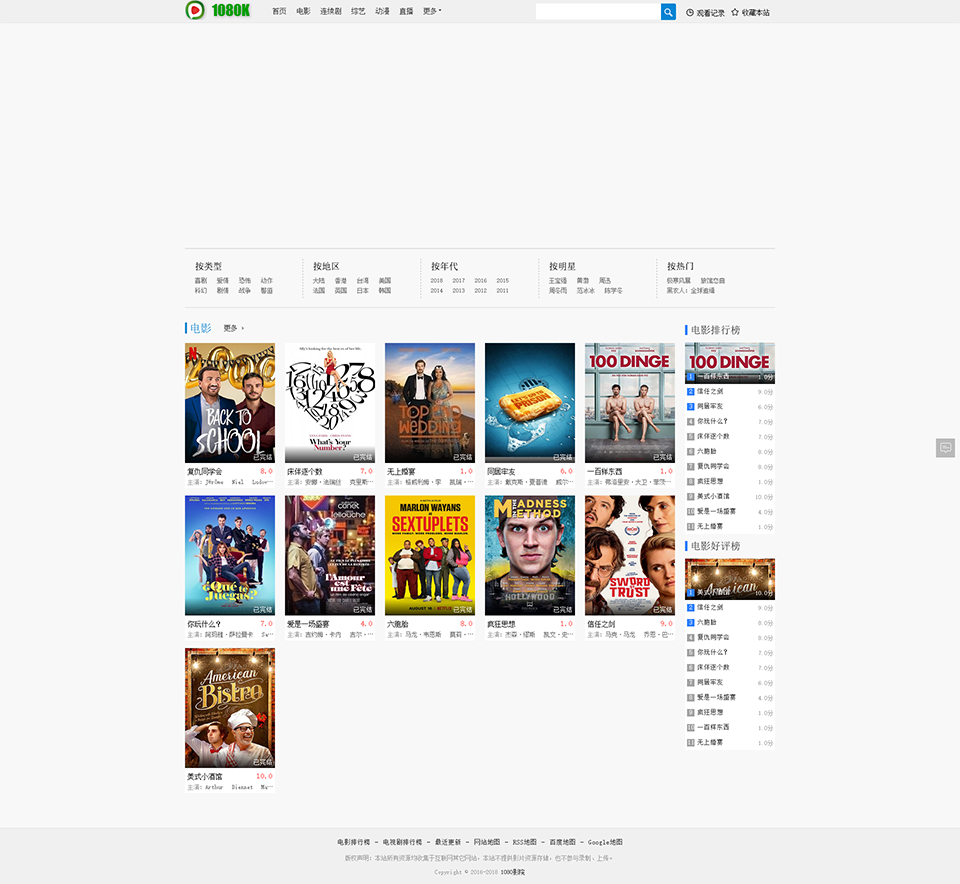Filter by year 2018
Viewport: 960px width, 884px height.
tap(437, 280)
